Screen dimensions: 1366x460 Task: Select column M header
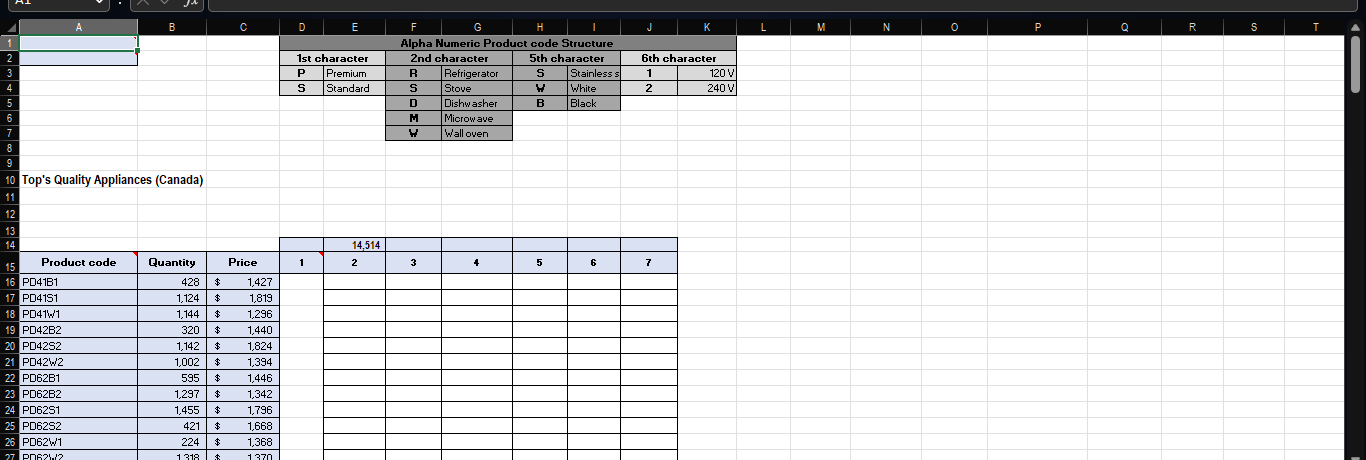coord(820,27)
